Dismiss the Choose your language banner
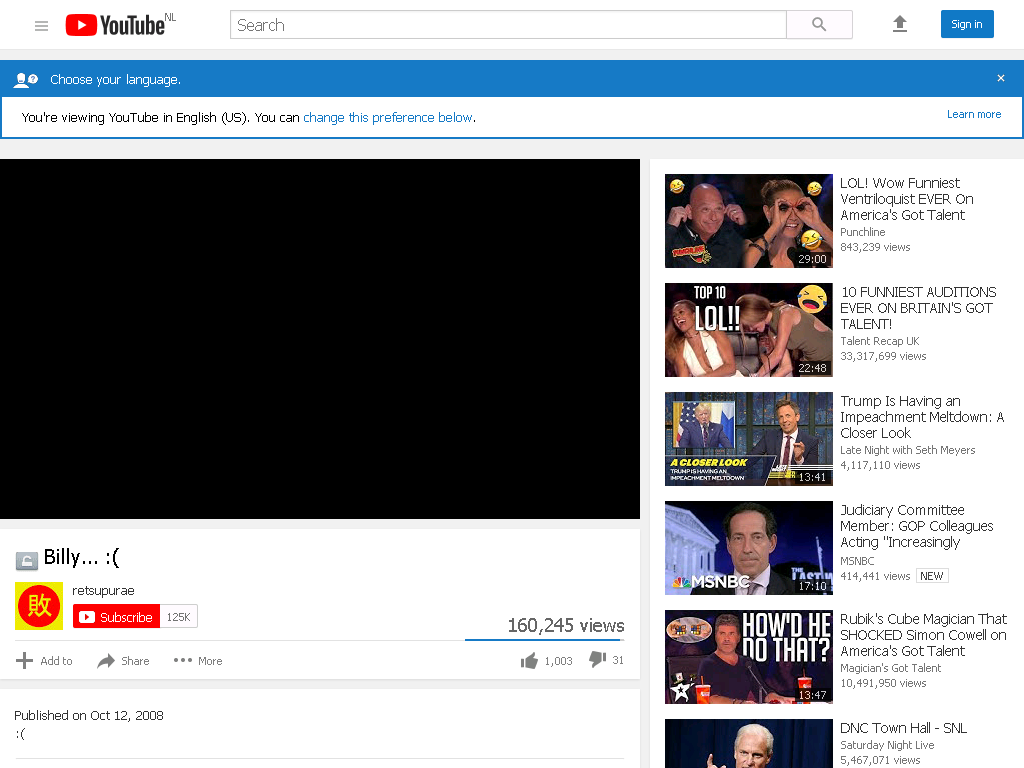Viewport: 1024px width, 768px height. pos(1000,78)
